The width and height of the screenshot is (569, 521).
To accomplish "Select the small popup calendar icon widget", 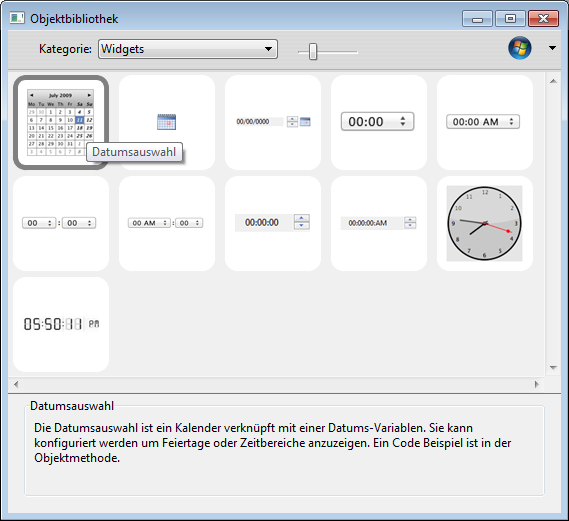I will pos(167,122).
